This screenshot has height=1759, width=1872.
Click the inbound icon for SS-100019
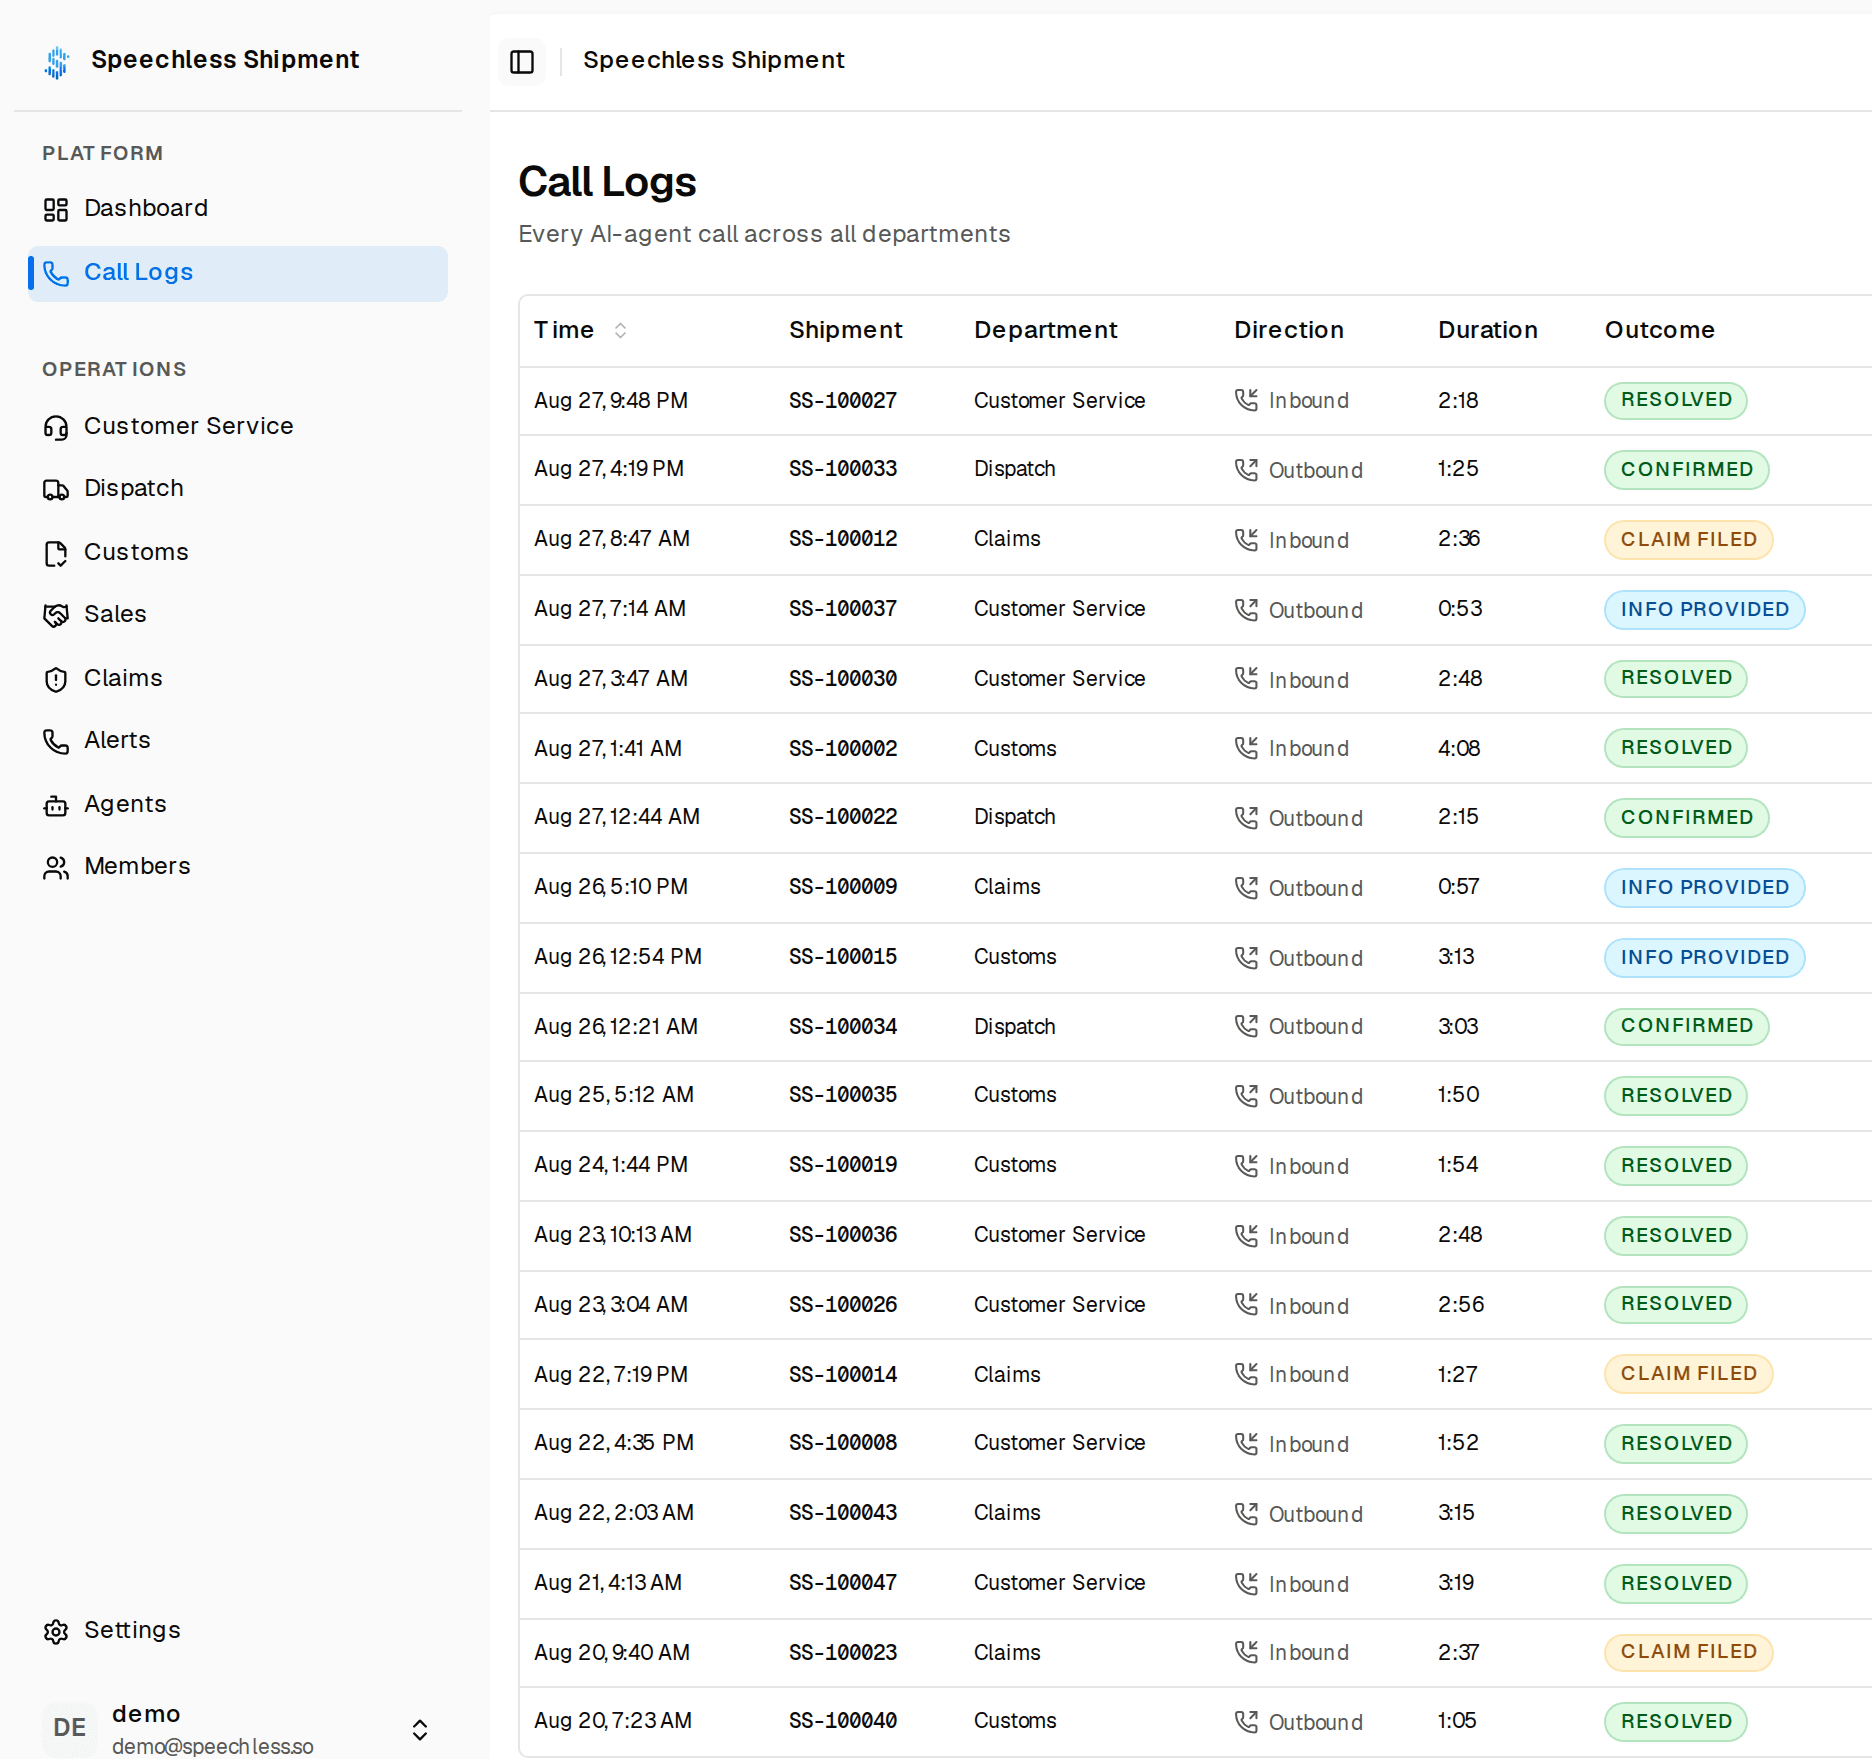1246,1166
